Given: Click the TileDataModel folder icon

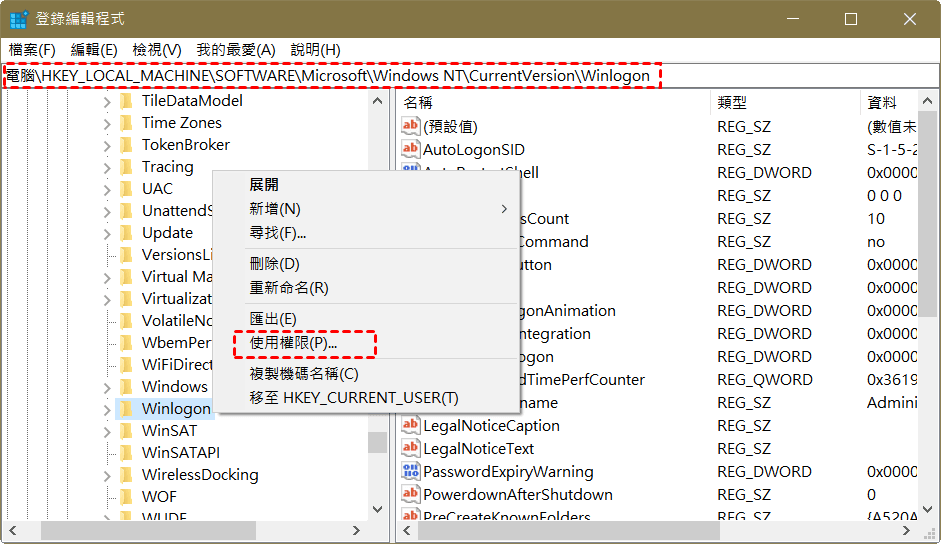Looking at the screenshot, I should (x=126, y=101).
